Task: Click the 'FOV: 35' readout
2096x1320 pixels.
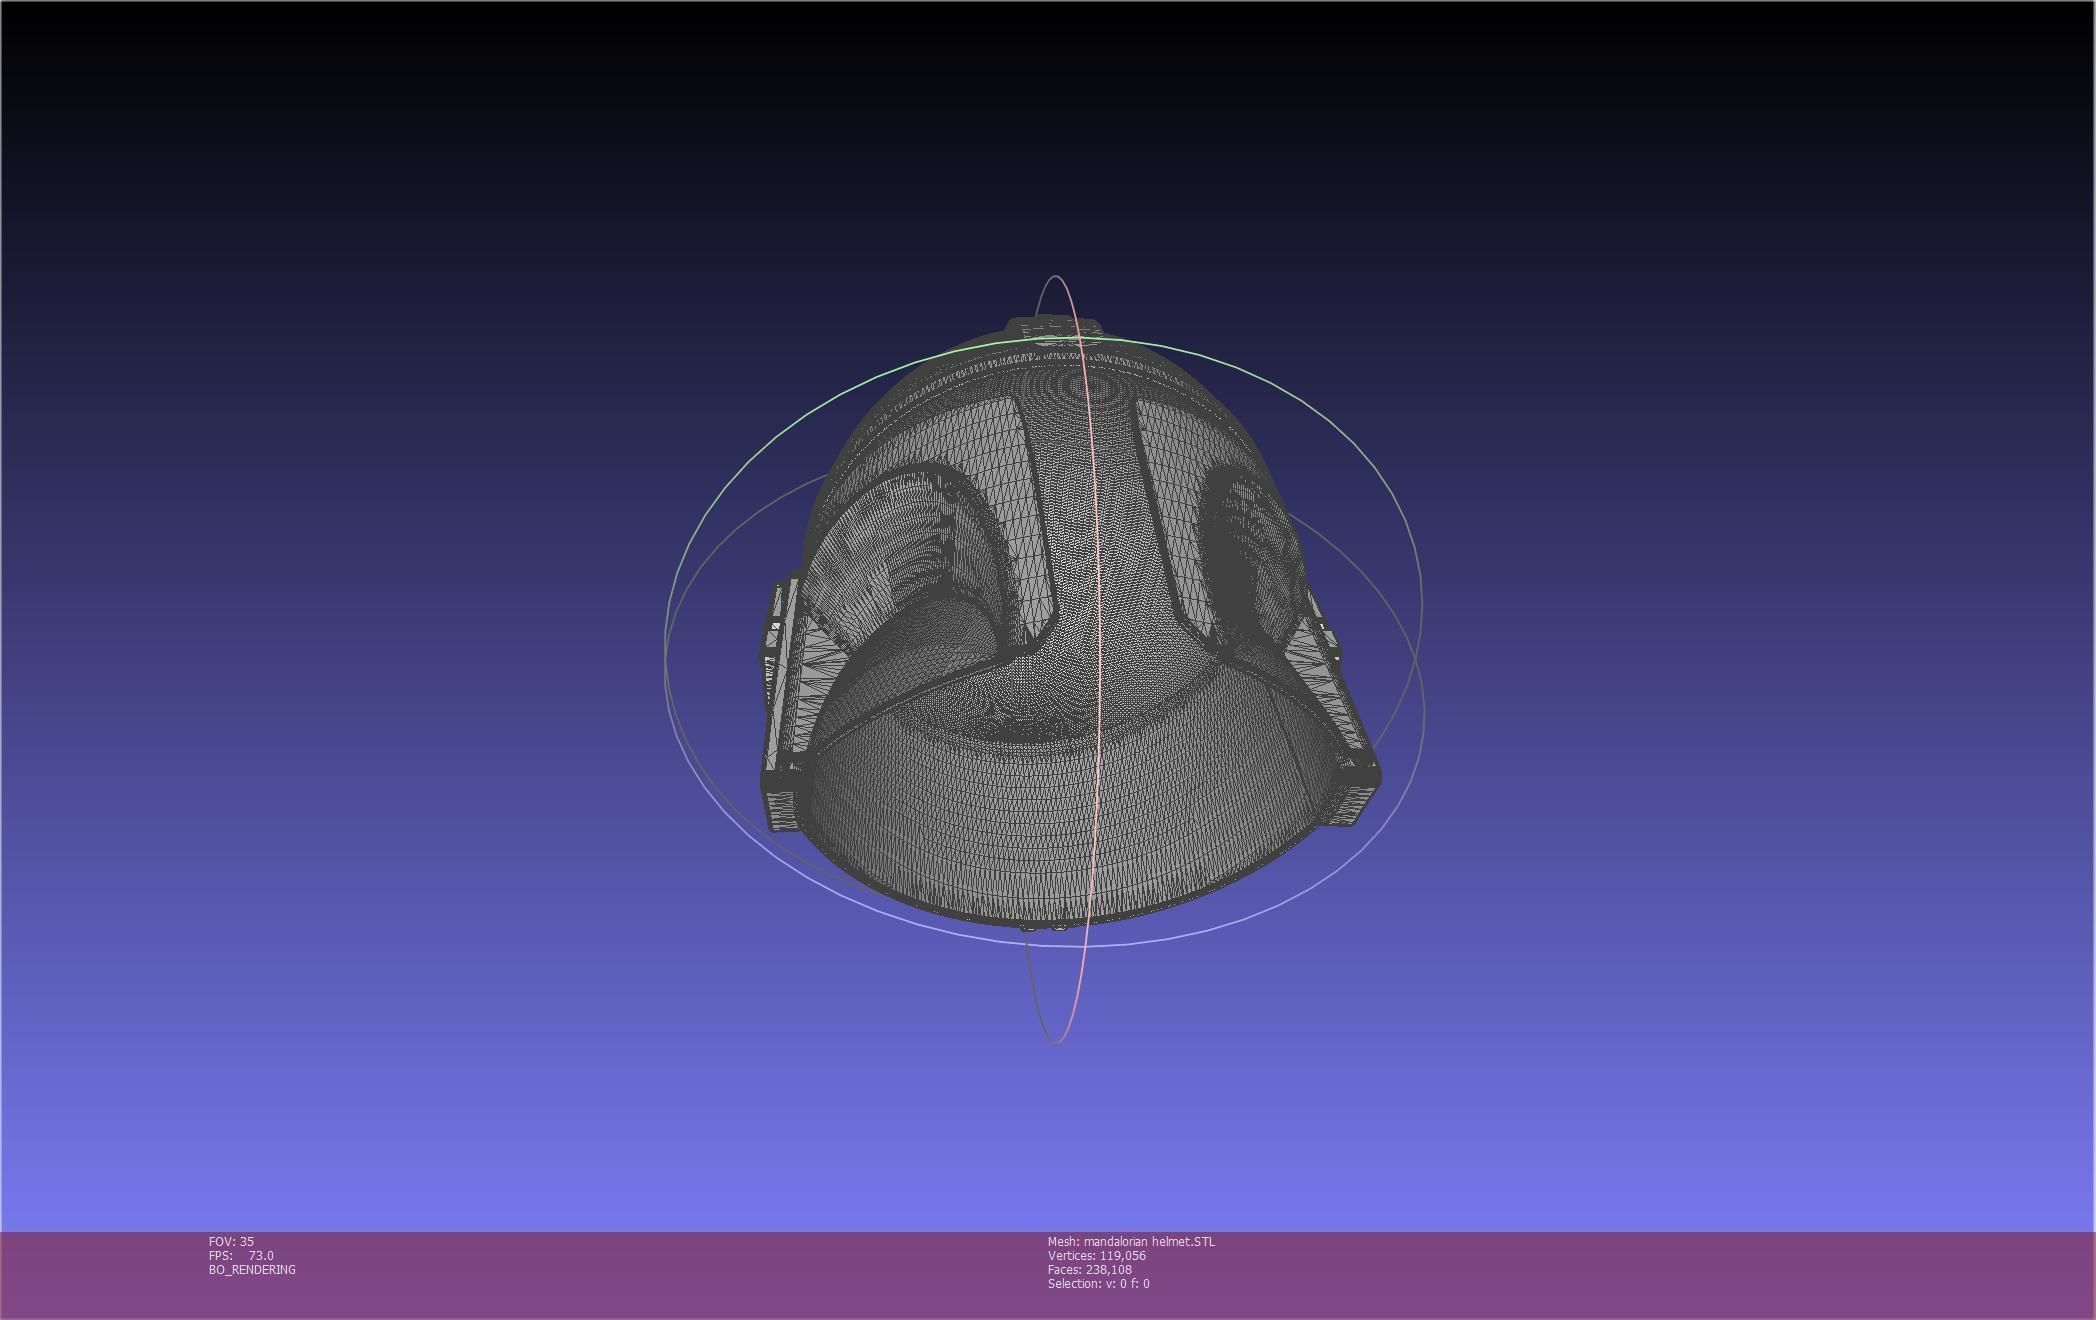Action: click(x=231, y=1241)
